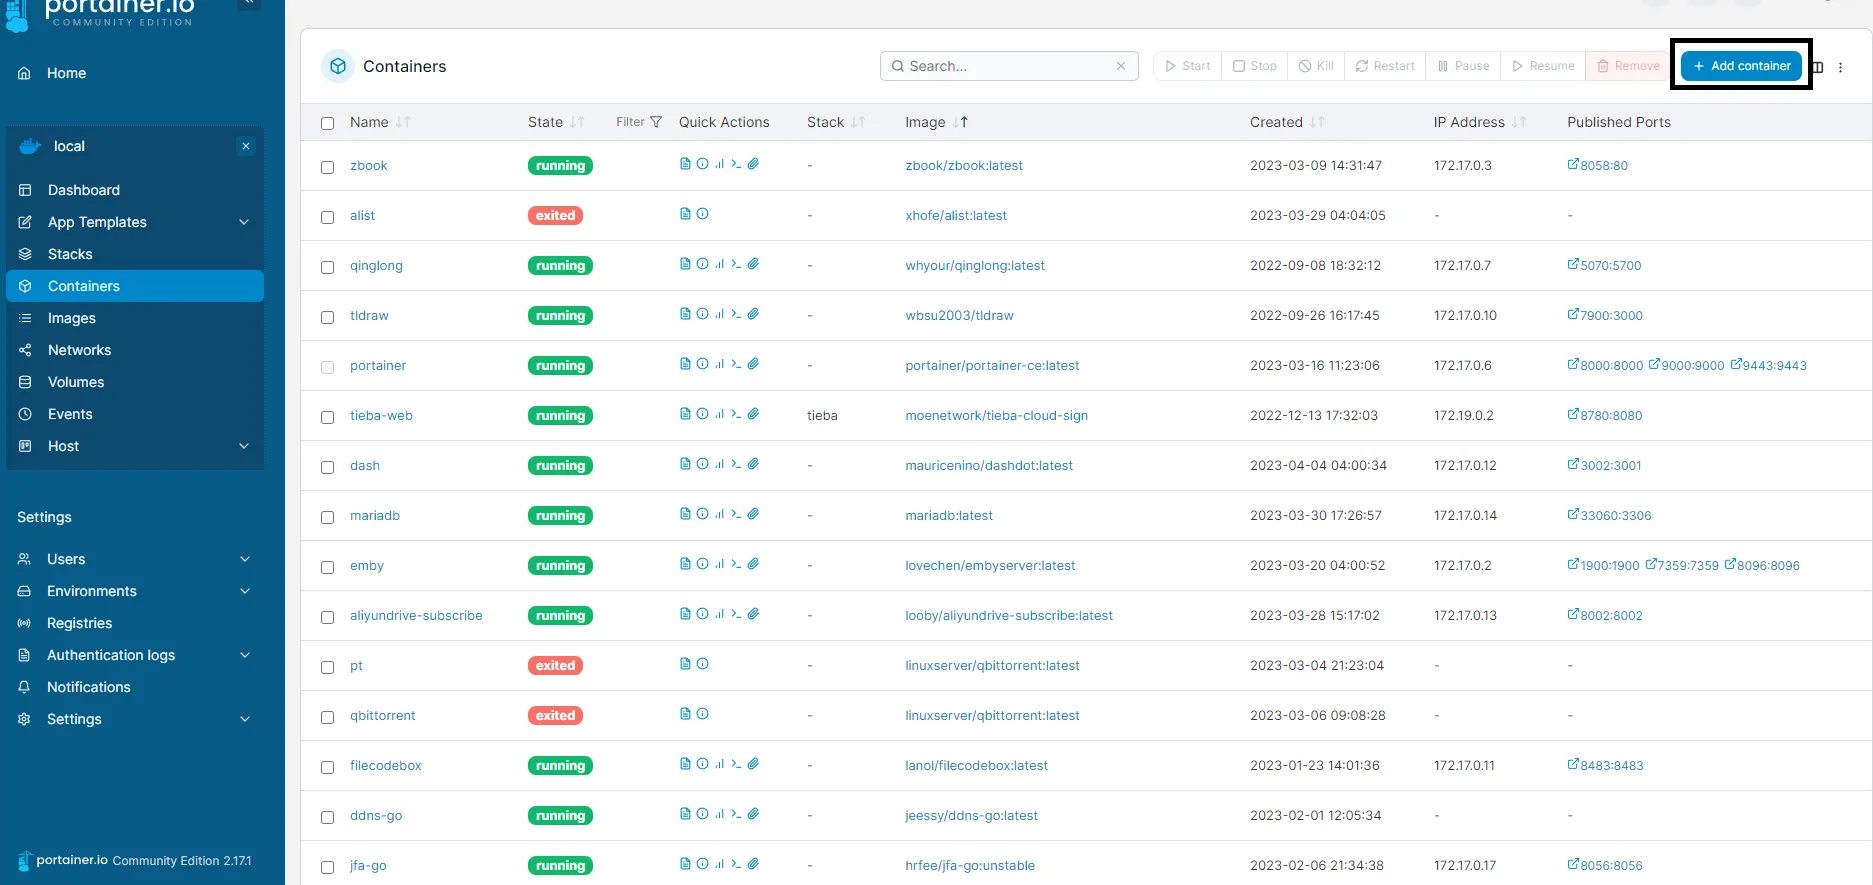1873x885 pixels.
Task: Open published port 9443:9443 link
Action: (x=1769, y=365)
